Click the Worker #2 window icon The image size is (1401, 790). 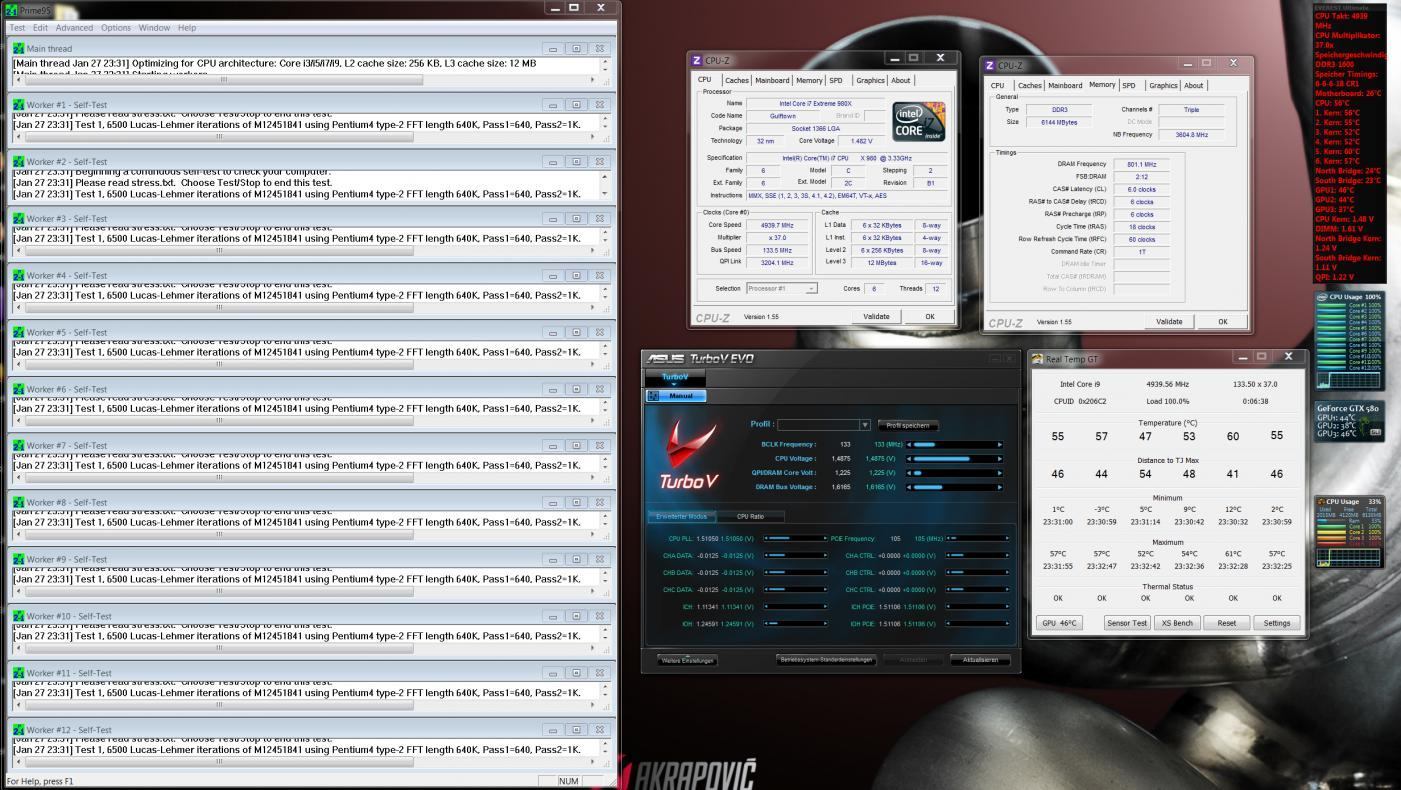tap(18, 162)
